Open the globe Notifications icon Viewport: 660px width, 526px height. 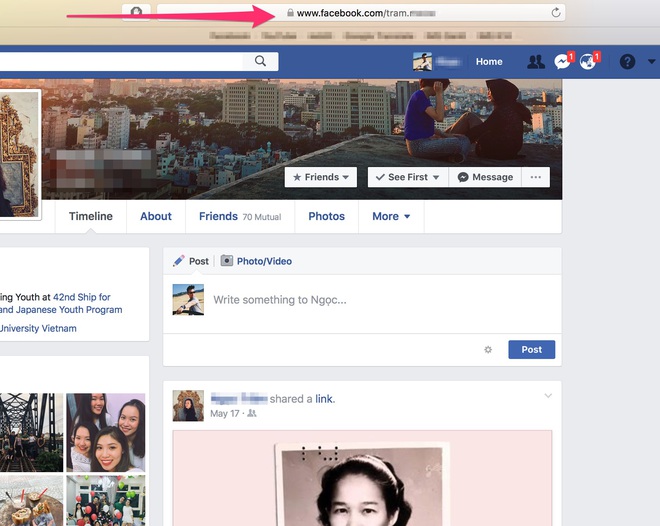[588, 62]
